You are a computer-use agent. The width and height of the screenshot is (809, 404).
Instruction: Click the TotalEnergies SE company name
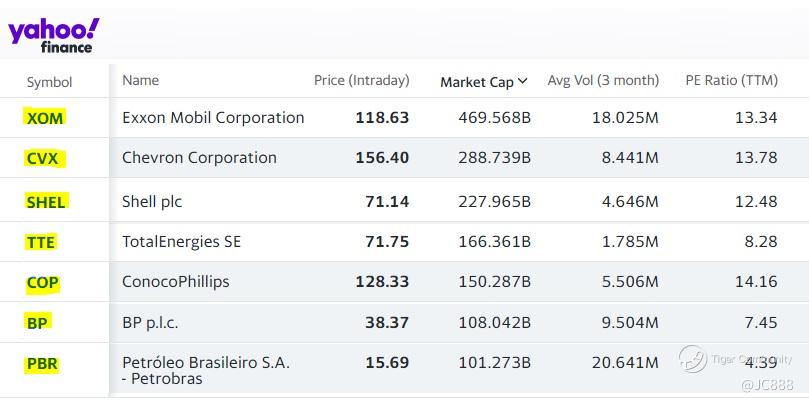pyautogui.click(x=181, y=241)
